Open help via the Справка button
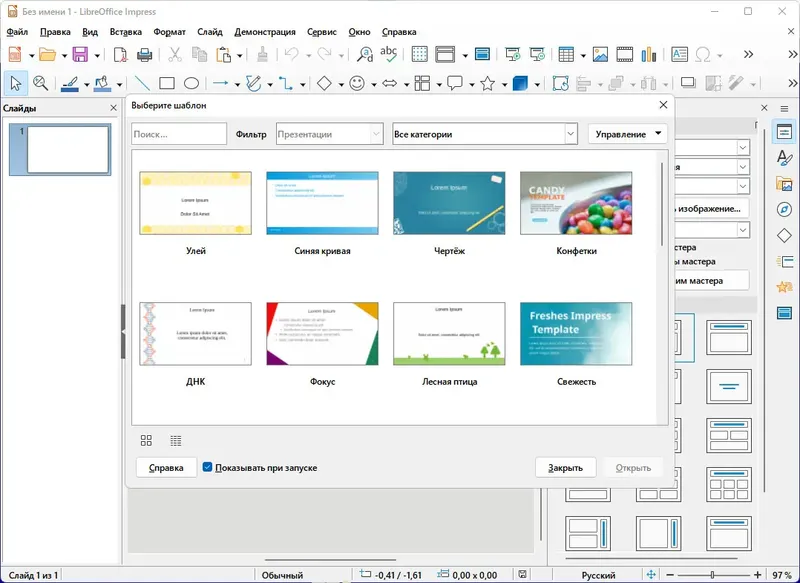The height and width of the screenshot is (583, 800). 166,466
